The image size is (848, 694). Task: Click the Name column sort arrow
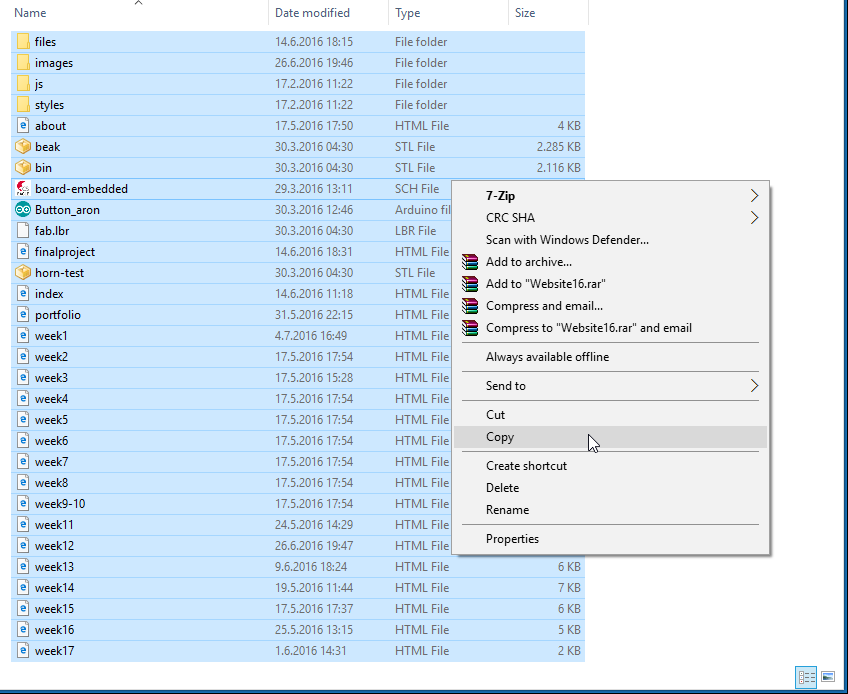coord(138,3)
